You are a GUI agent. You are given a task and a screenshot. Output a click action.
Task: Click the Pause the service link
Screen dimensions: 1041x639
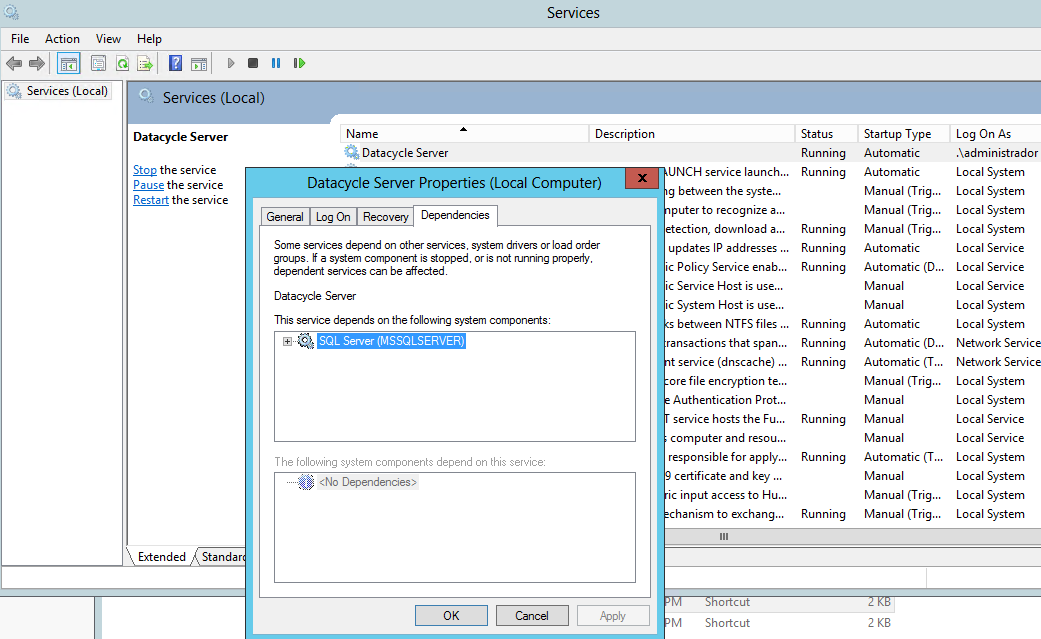148,185
